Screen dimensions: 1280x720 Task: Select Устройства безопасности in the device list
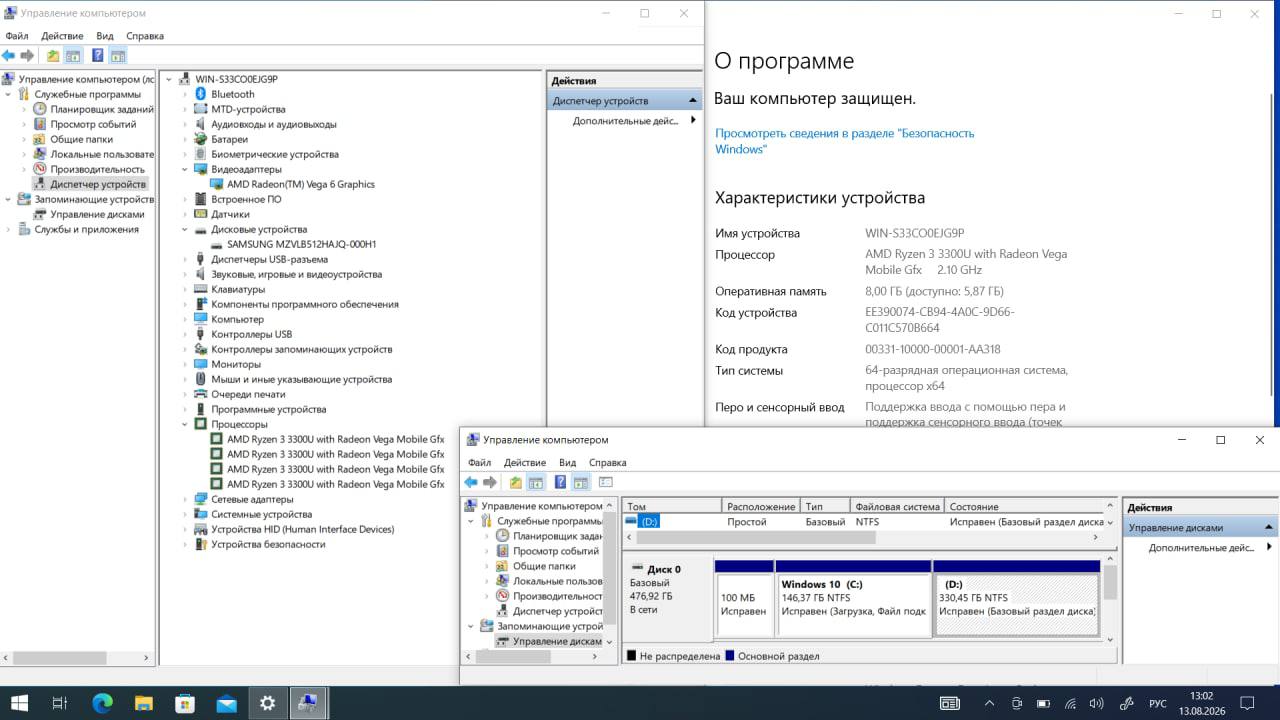(x=268, y=544)
